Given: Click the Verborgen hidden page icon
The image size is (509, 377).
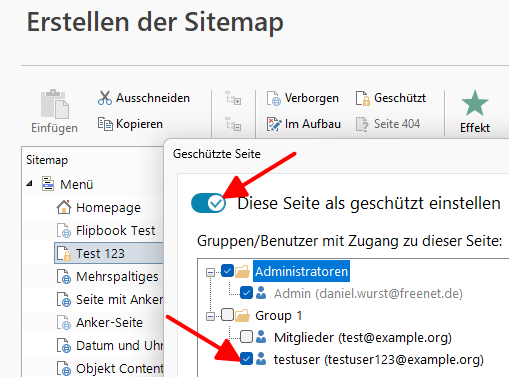Looking at the screenshot, I should click(274, 98).
